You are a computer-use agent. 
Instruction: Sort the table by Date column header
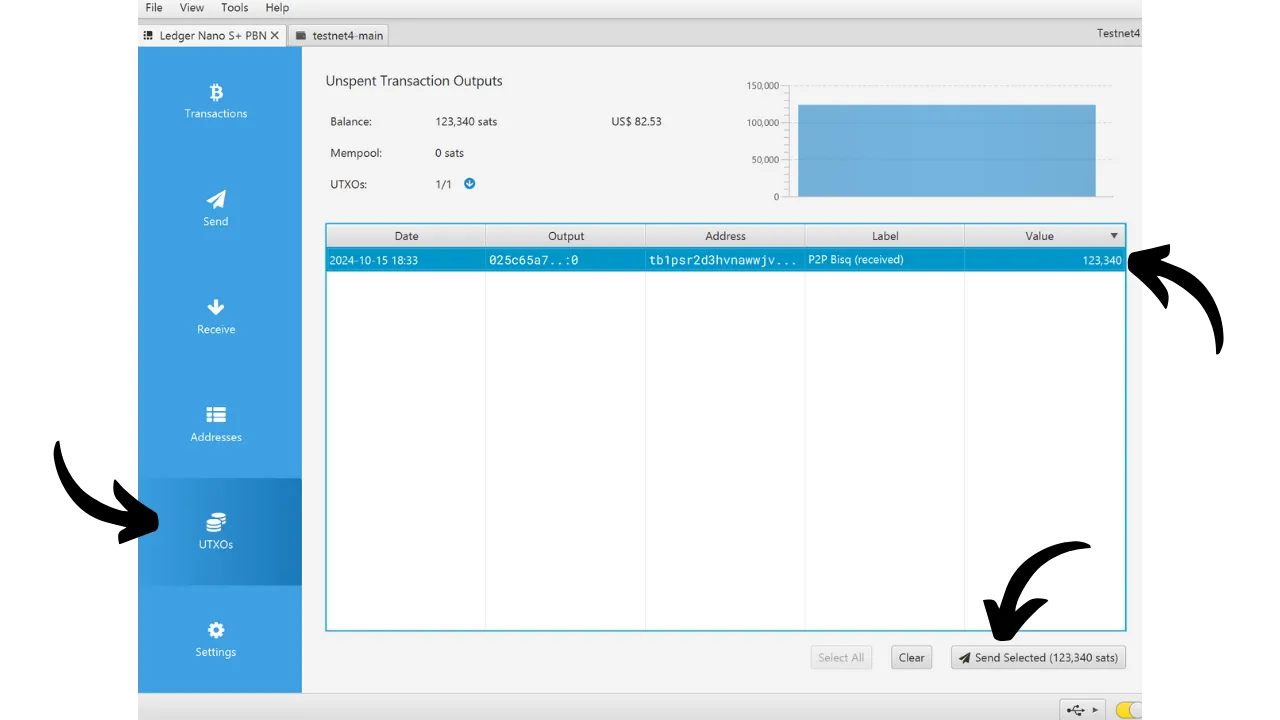point(406,236)
